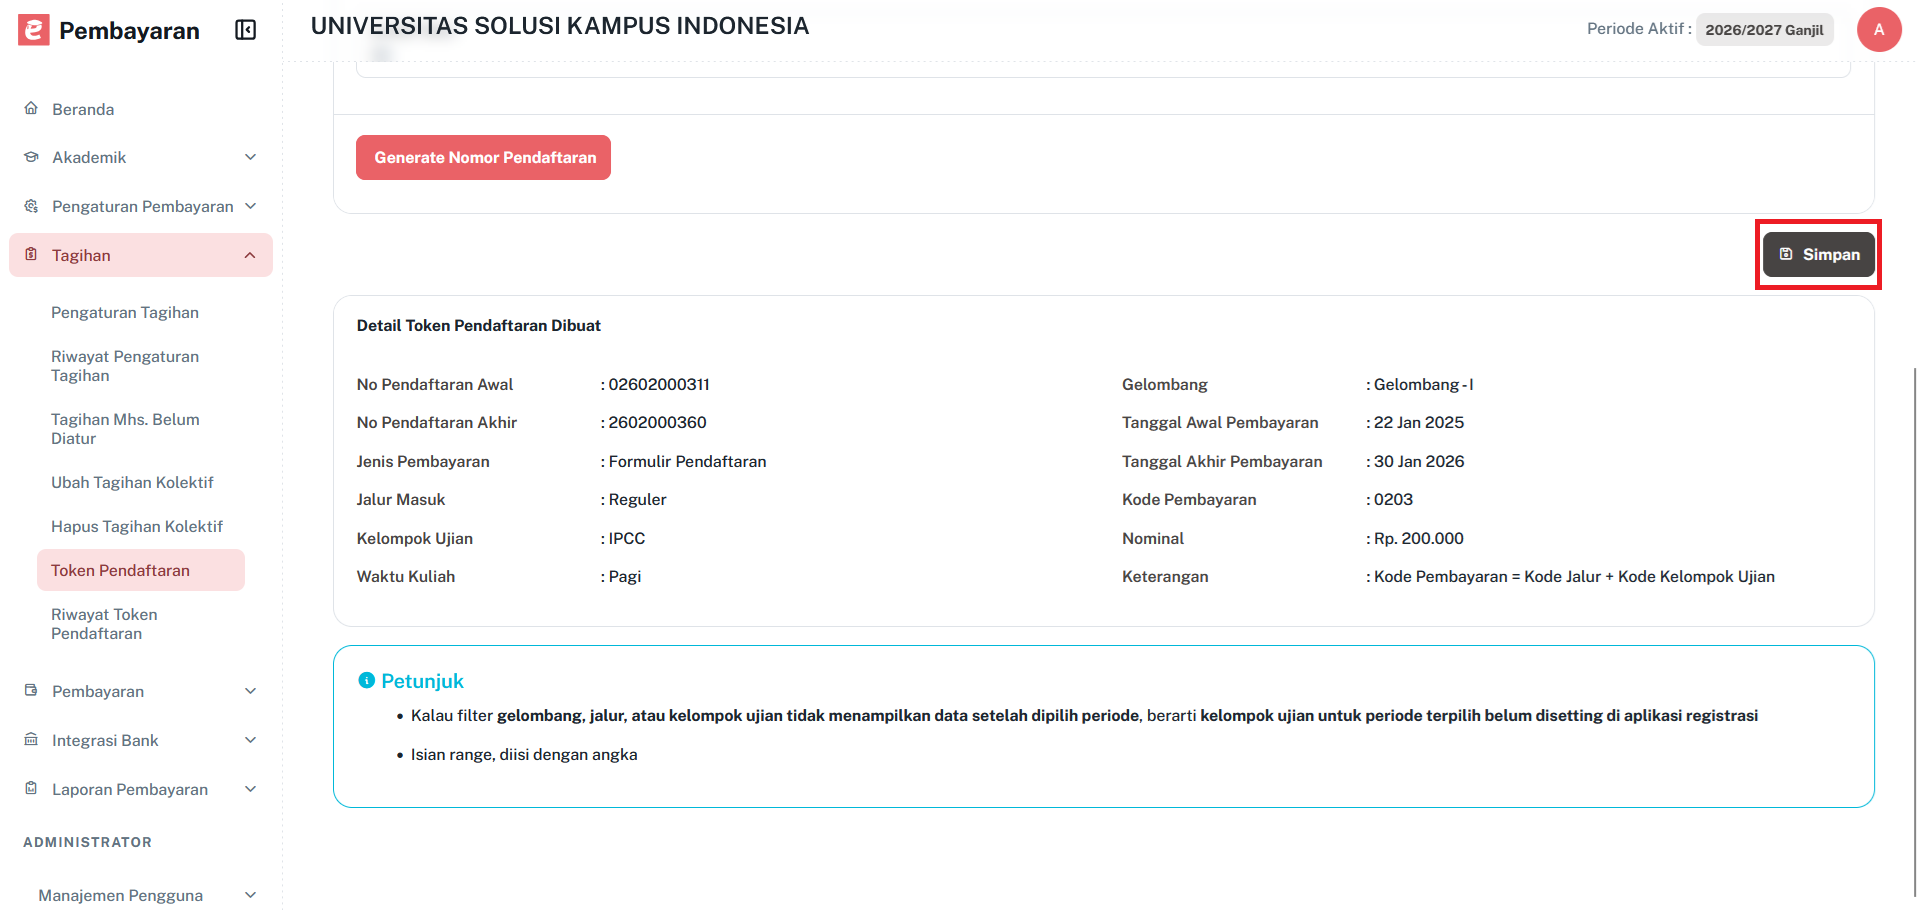Expand the Pembayaran sidebar chevron
Image resolution: width=1919 pixels, height=910 pixels.
point(251,691)
